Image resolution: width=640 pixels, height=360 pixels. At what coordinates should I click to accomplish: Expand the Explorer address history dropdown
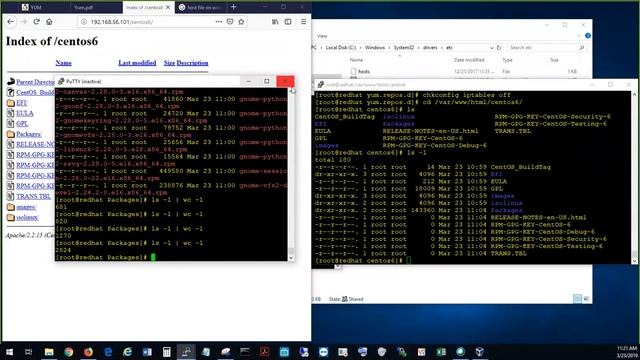click(491, 48)
